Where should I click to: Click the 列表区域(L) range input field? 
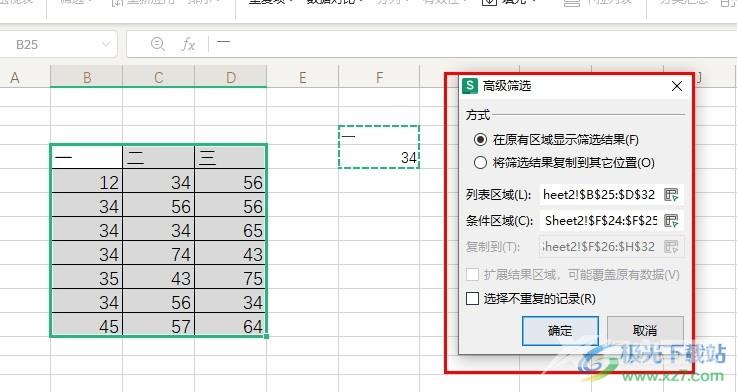(600, 195)
